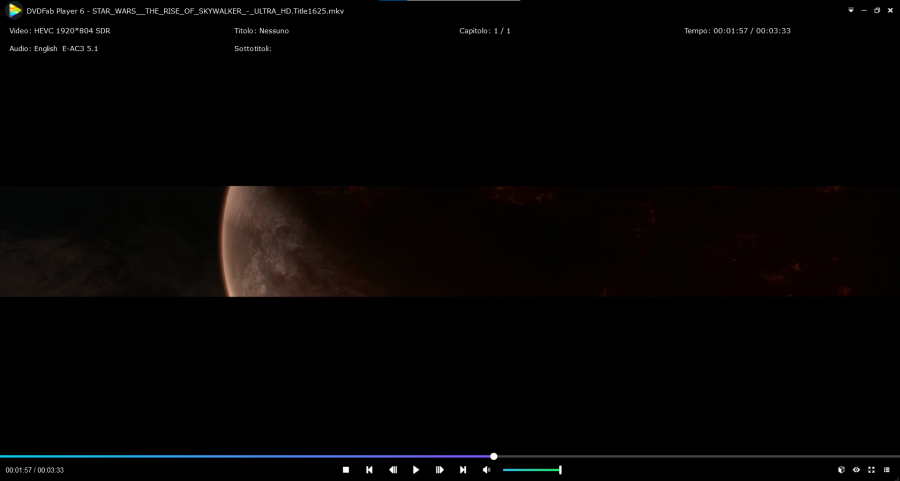Click the video frame showing the planet
The width and height of the screenshot is (900, 481).
(x=450, y=241)
